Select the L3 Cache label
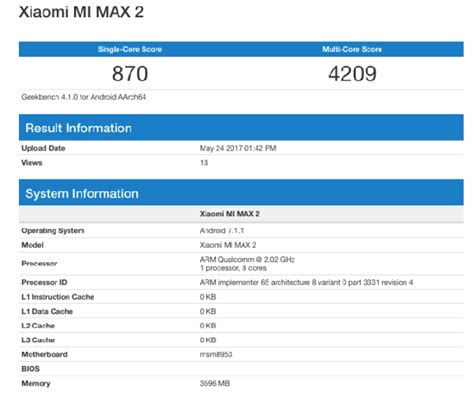The width and height of the screenshot is (474, 395). pos(38,340)
